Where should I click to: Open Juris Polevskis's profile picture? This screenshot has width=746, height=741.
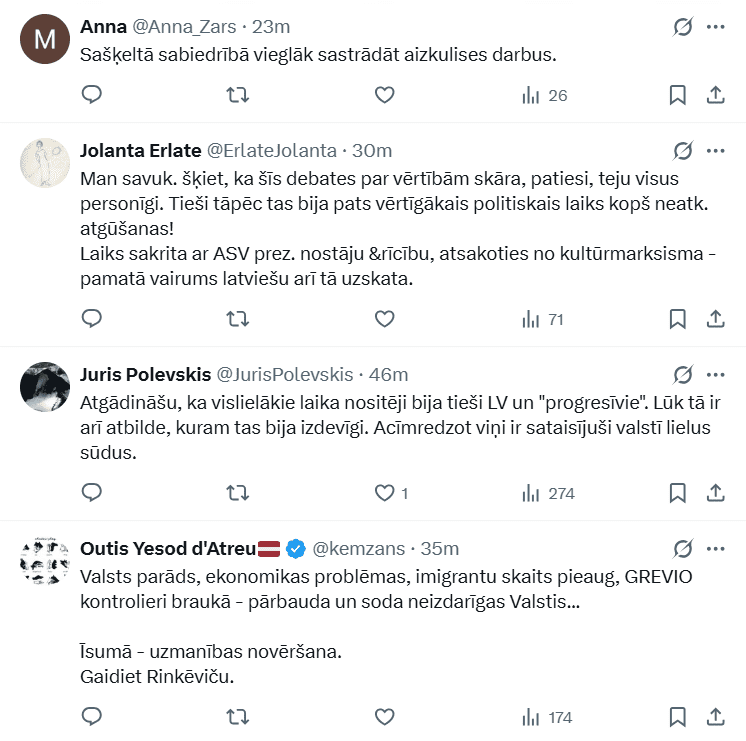click(x=44, y=386)
